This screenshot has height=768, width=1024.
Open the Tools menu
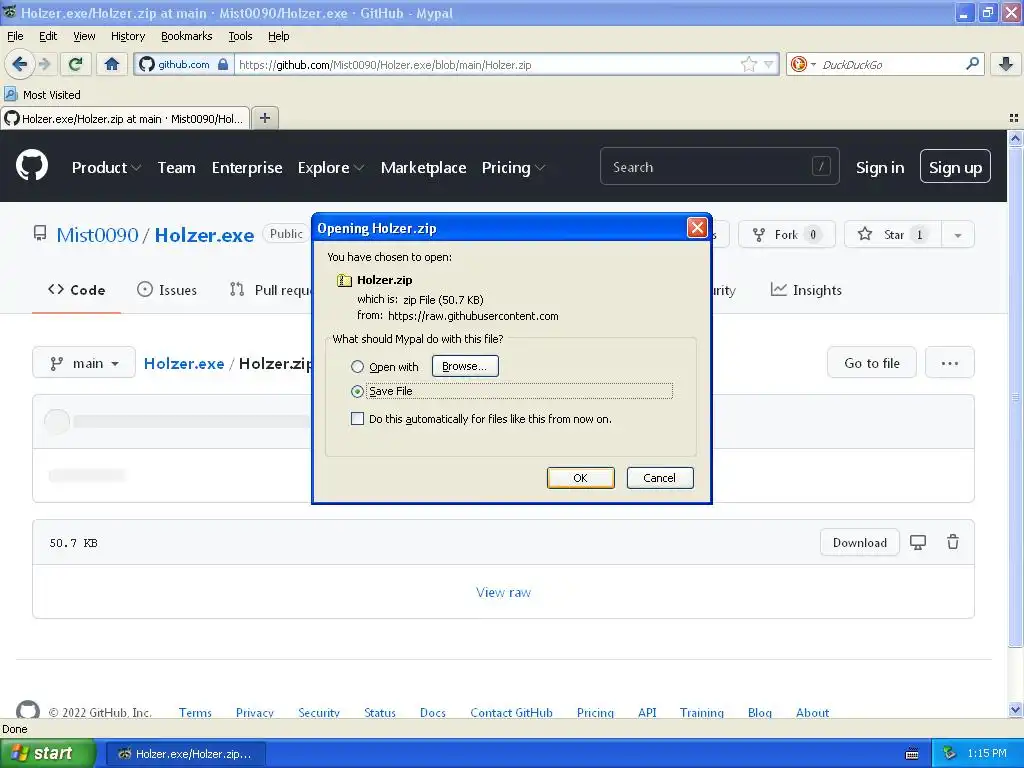[240, 36]
